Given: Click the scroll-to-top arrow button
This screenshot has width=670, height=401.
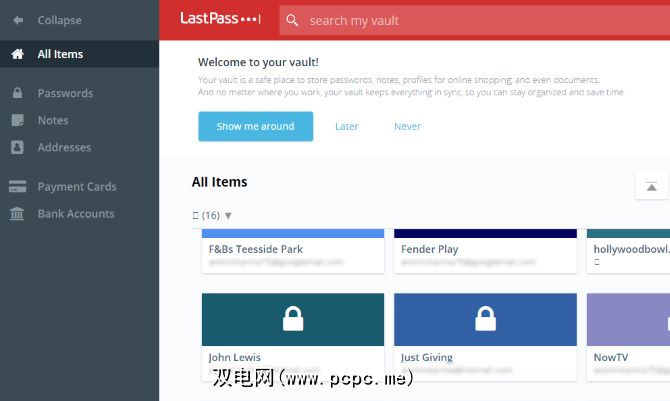Looking at the screenshot, I should (652, 186).
